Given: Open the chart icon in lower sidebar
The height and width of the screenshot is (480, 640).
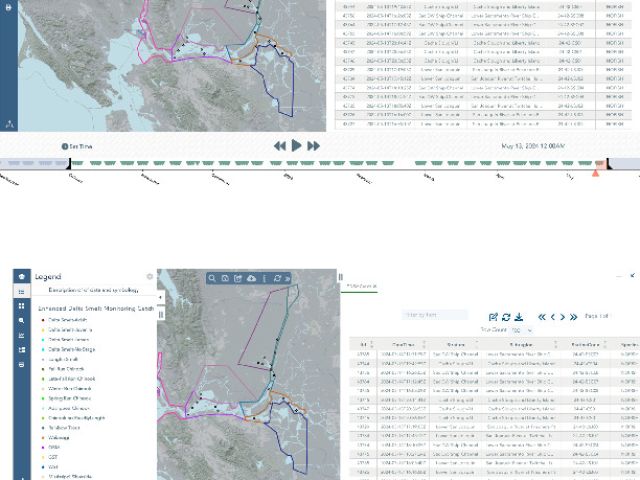Looking at the screenshot, I should click(x=22, y=335).
